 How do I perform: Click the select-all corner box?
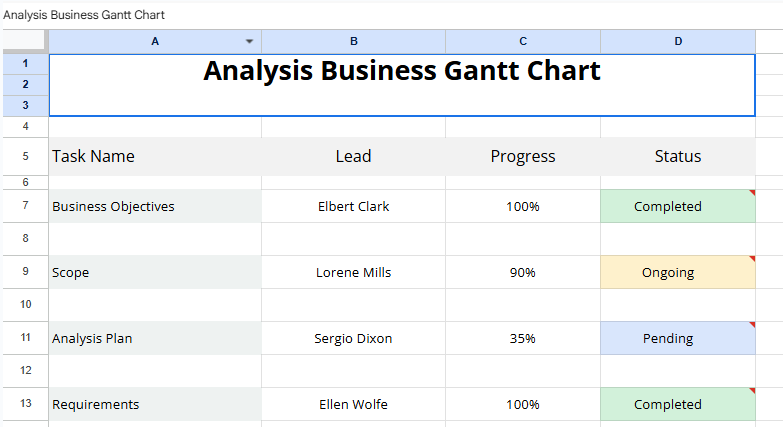(24, 41)
